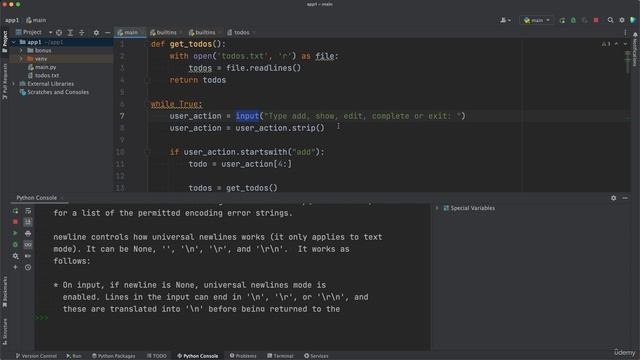Click the warnings count inspection indicator
The height and width of the screenshot is (360, 640).
click(x=606, y=44)
